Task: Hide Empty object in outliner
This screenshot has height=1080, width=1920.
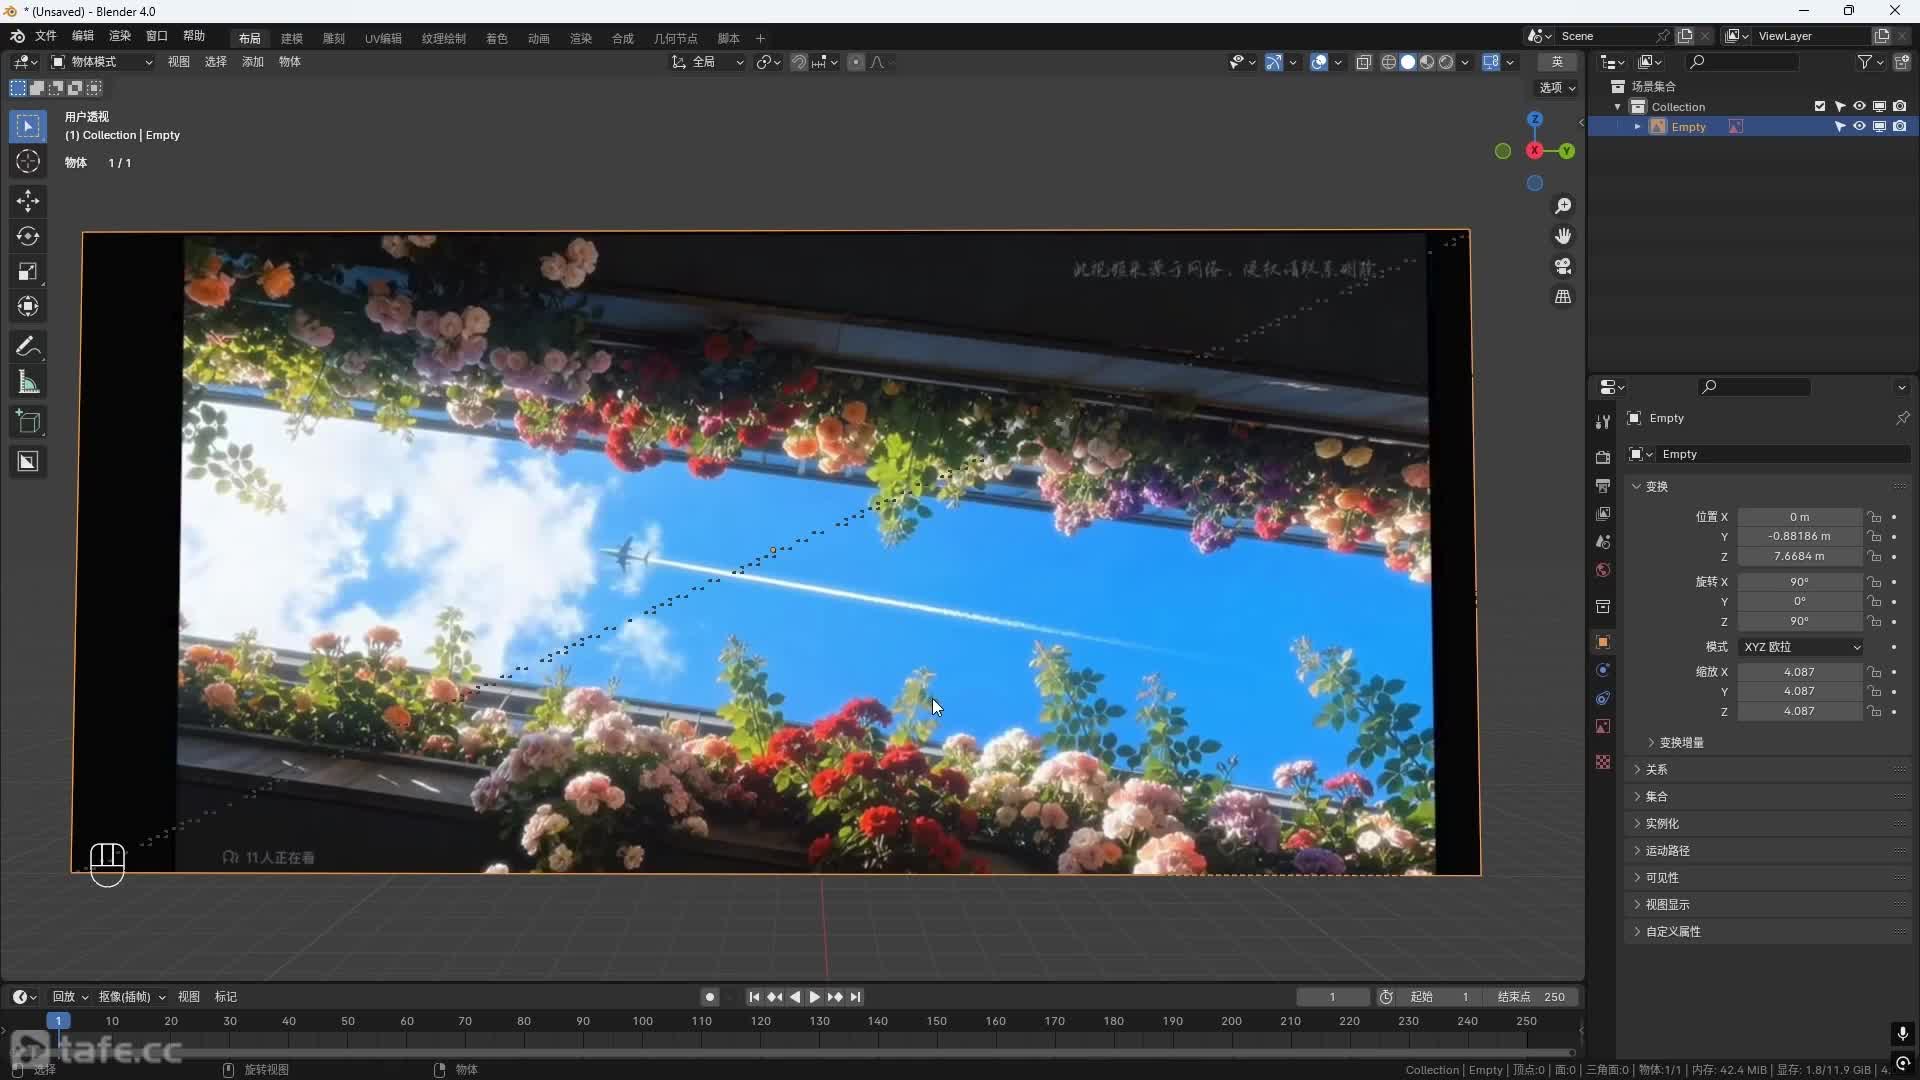Action: (1859, 127)
